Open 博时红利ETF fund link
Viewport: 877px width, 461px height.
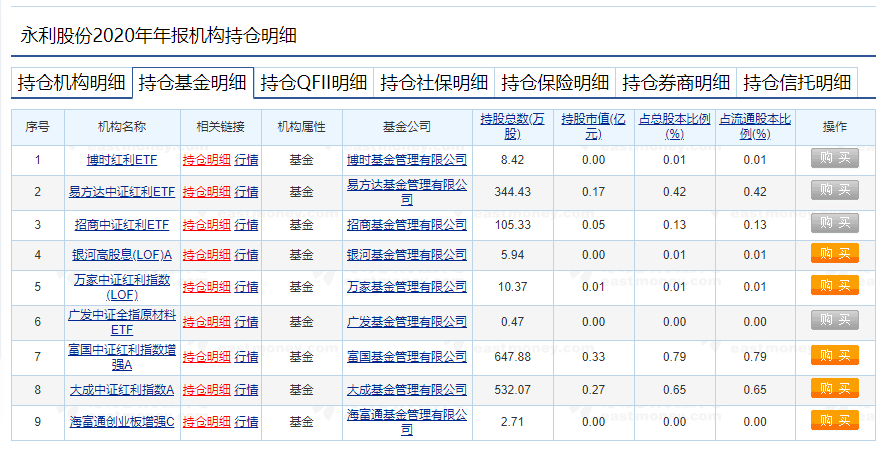tap(122, 160)
